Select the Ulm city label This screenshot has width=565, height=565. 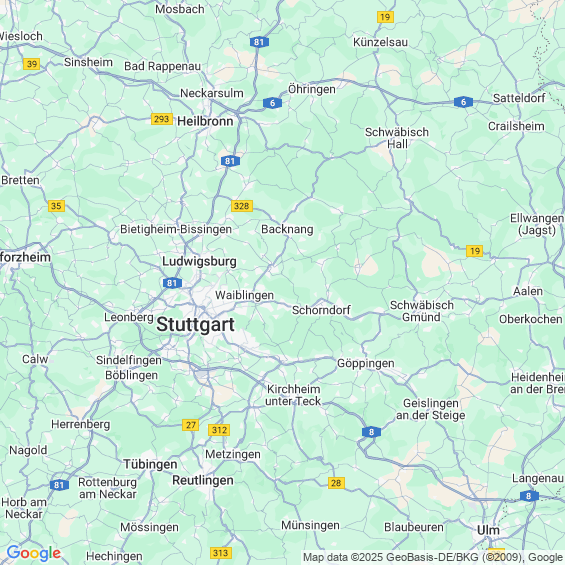tap(488, 530)
